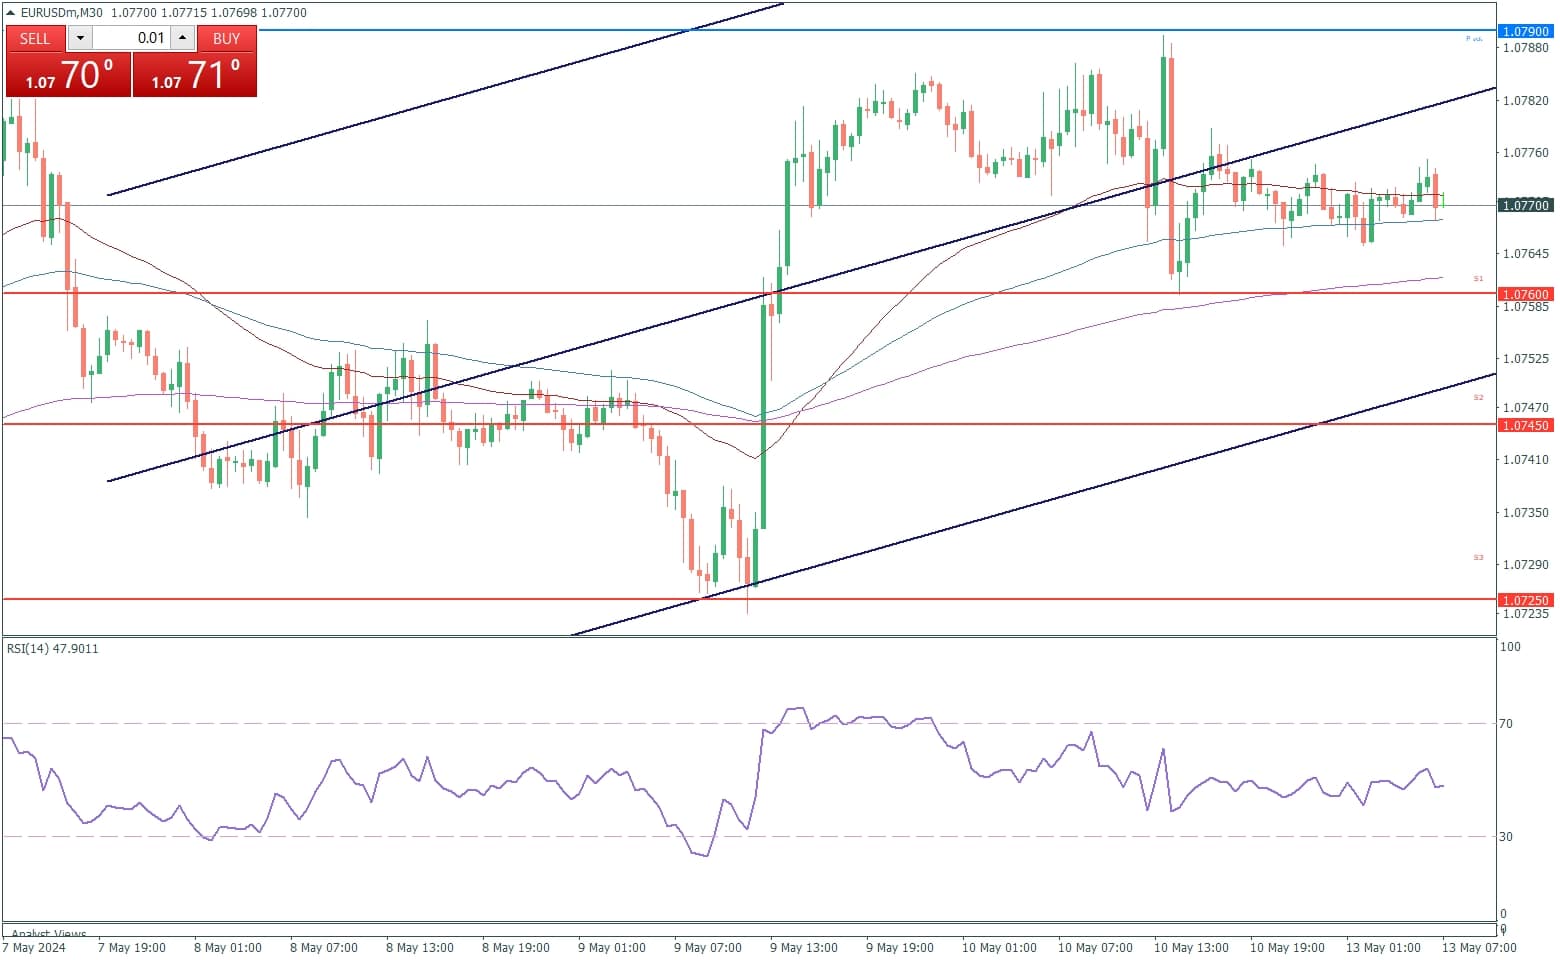Click 1.07820 on the price scale
This screenshot has height=960, width=1560.
tap(1526, 100)
